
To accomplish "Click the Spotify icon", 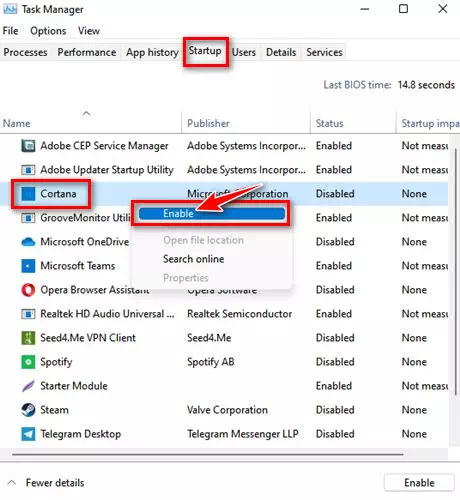I will pos(28,362).
